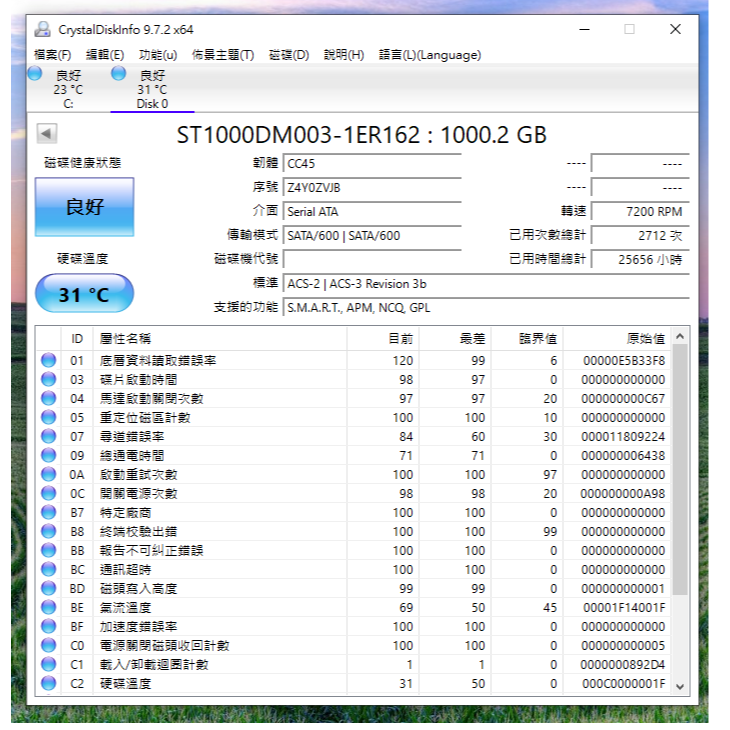Click the status orb of attribute B7

coord(48,513)
